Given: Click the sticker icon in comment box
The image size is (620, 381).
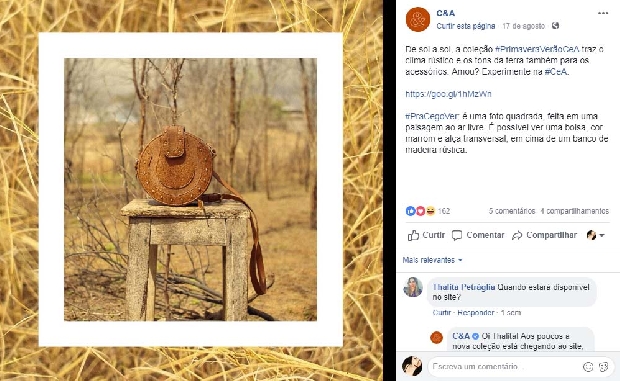Looking at the screenshot, I should click(x=603, y=367).
